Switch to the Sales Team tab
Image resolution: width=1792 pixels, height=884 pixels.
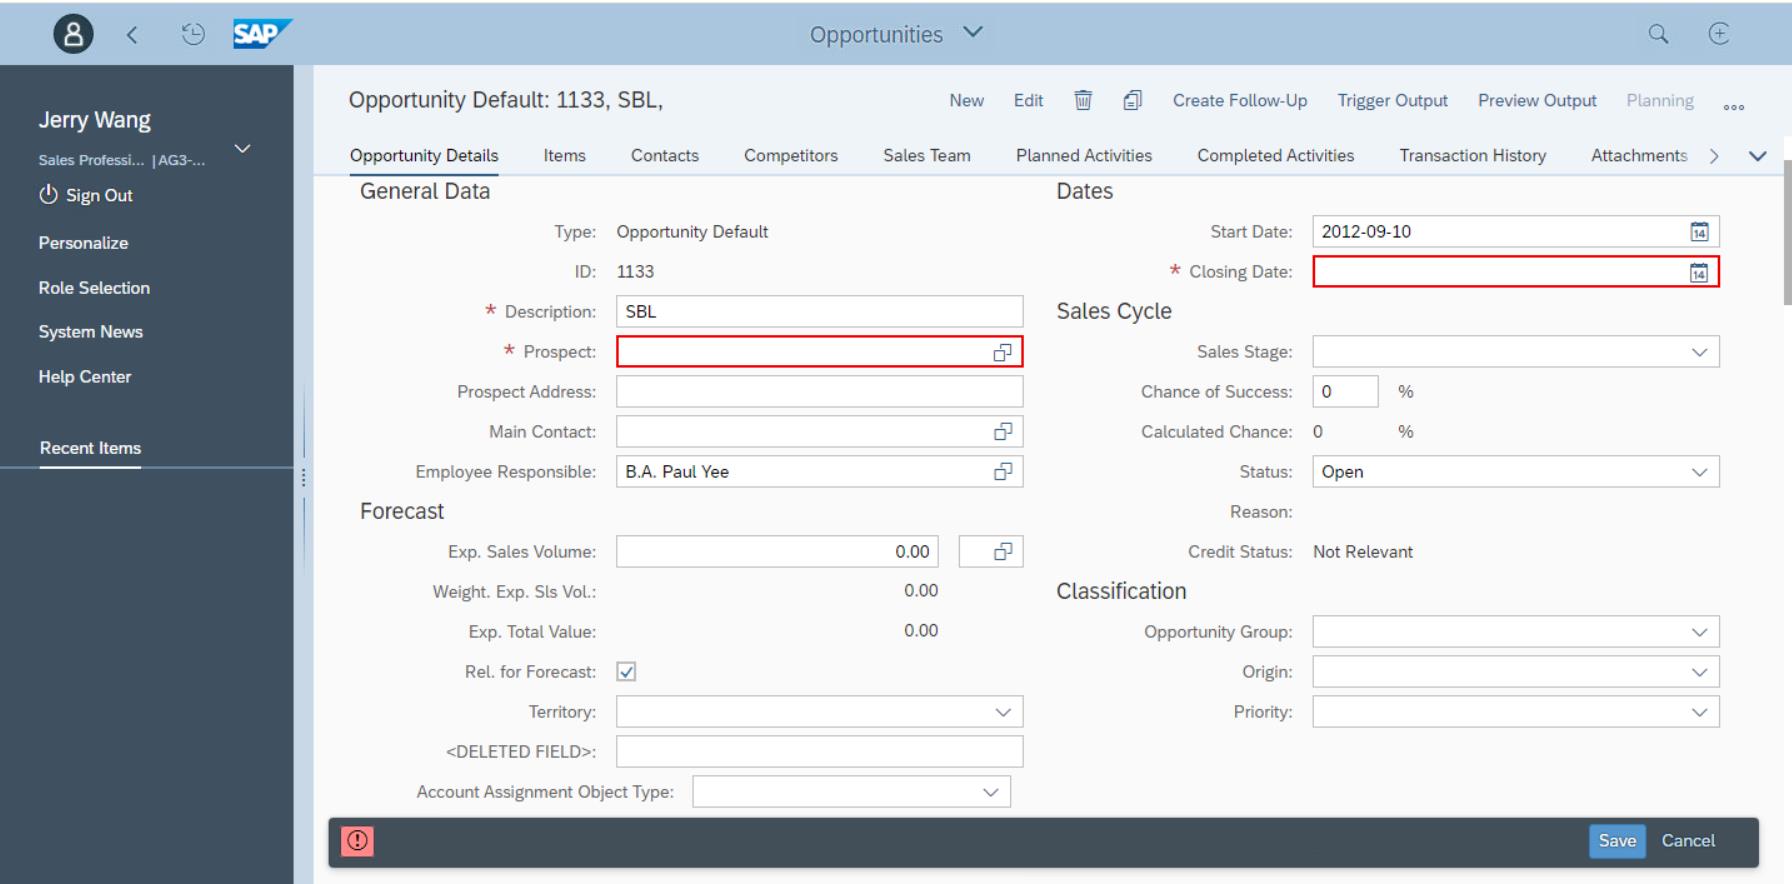coord(927,156)
